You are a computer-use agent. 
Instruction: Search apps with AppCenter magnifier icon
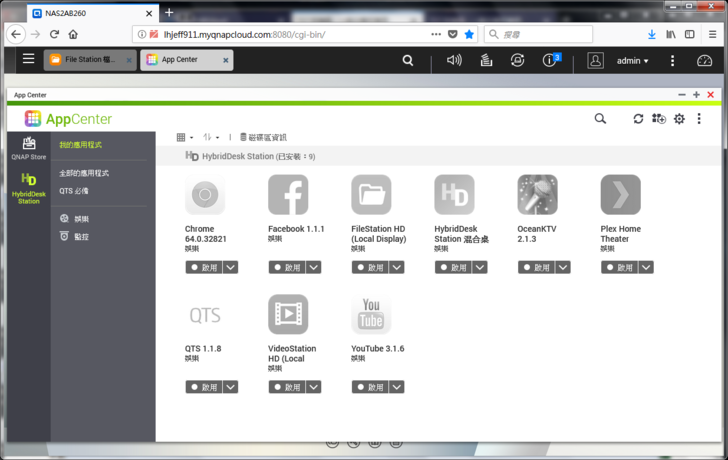point(600,119)
